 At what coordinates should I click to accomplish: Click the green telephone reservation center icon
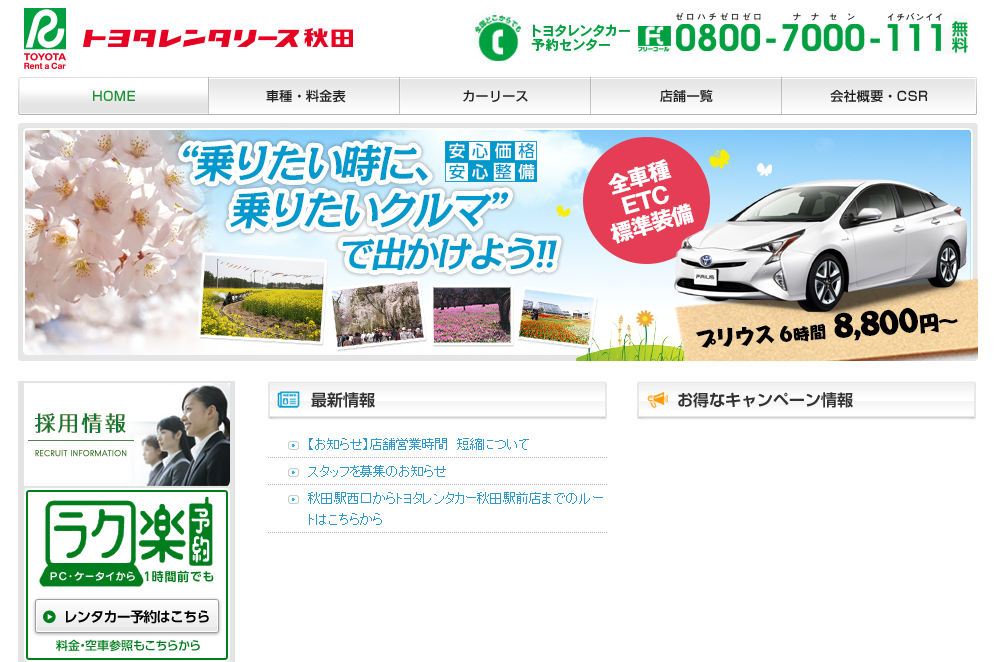(497, 40)
